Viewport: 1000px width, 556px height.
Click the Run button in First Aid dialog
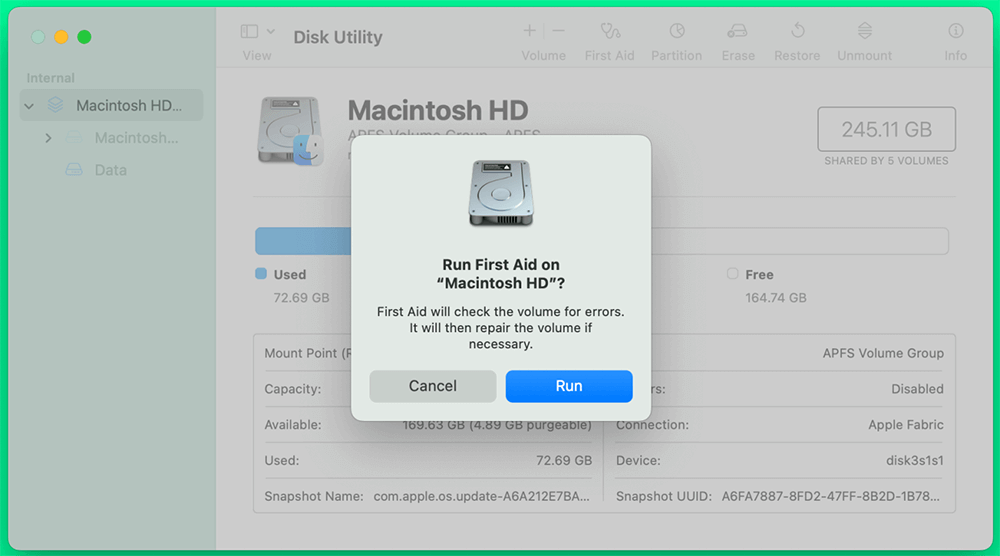click(x=569, y=386)
